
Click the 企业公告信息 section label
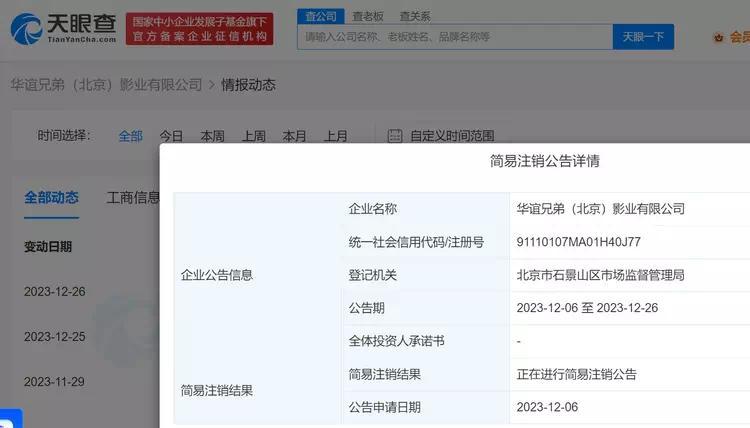click(217, 275)
